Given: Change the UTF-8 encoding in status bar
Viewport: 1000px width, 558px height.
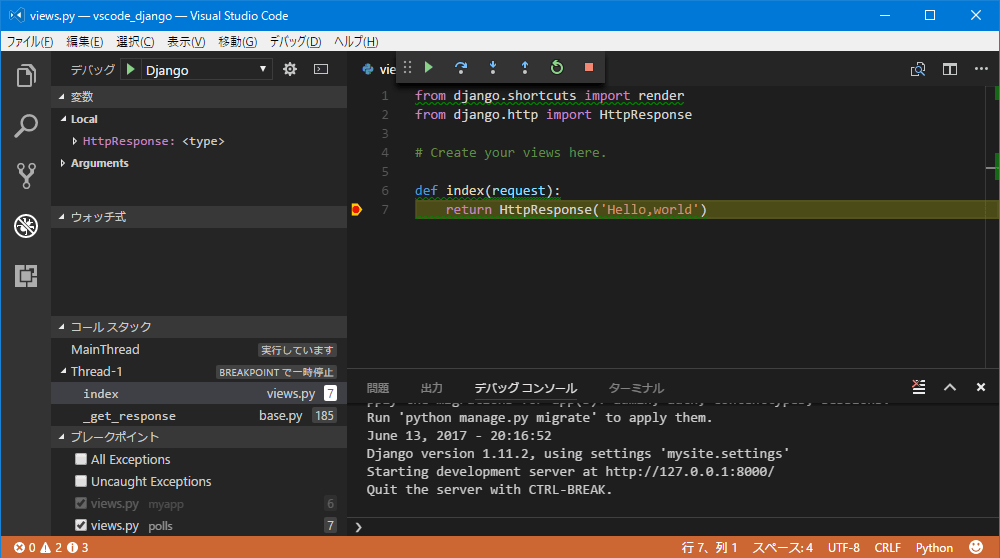Looking at the screenshot, I should (x=844, y=548).
